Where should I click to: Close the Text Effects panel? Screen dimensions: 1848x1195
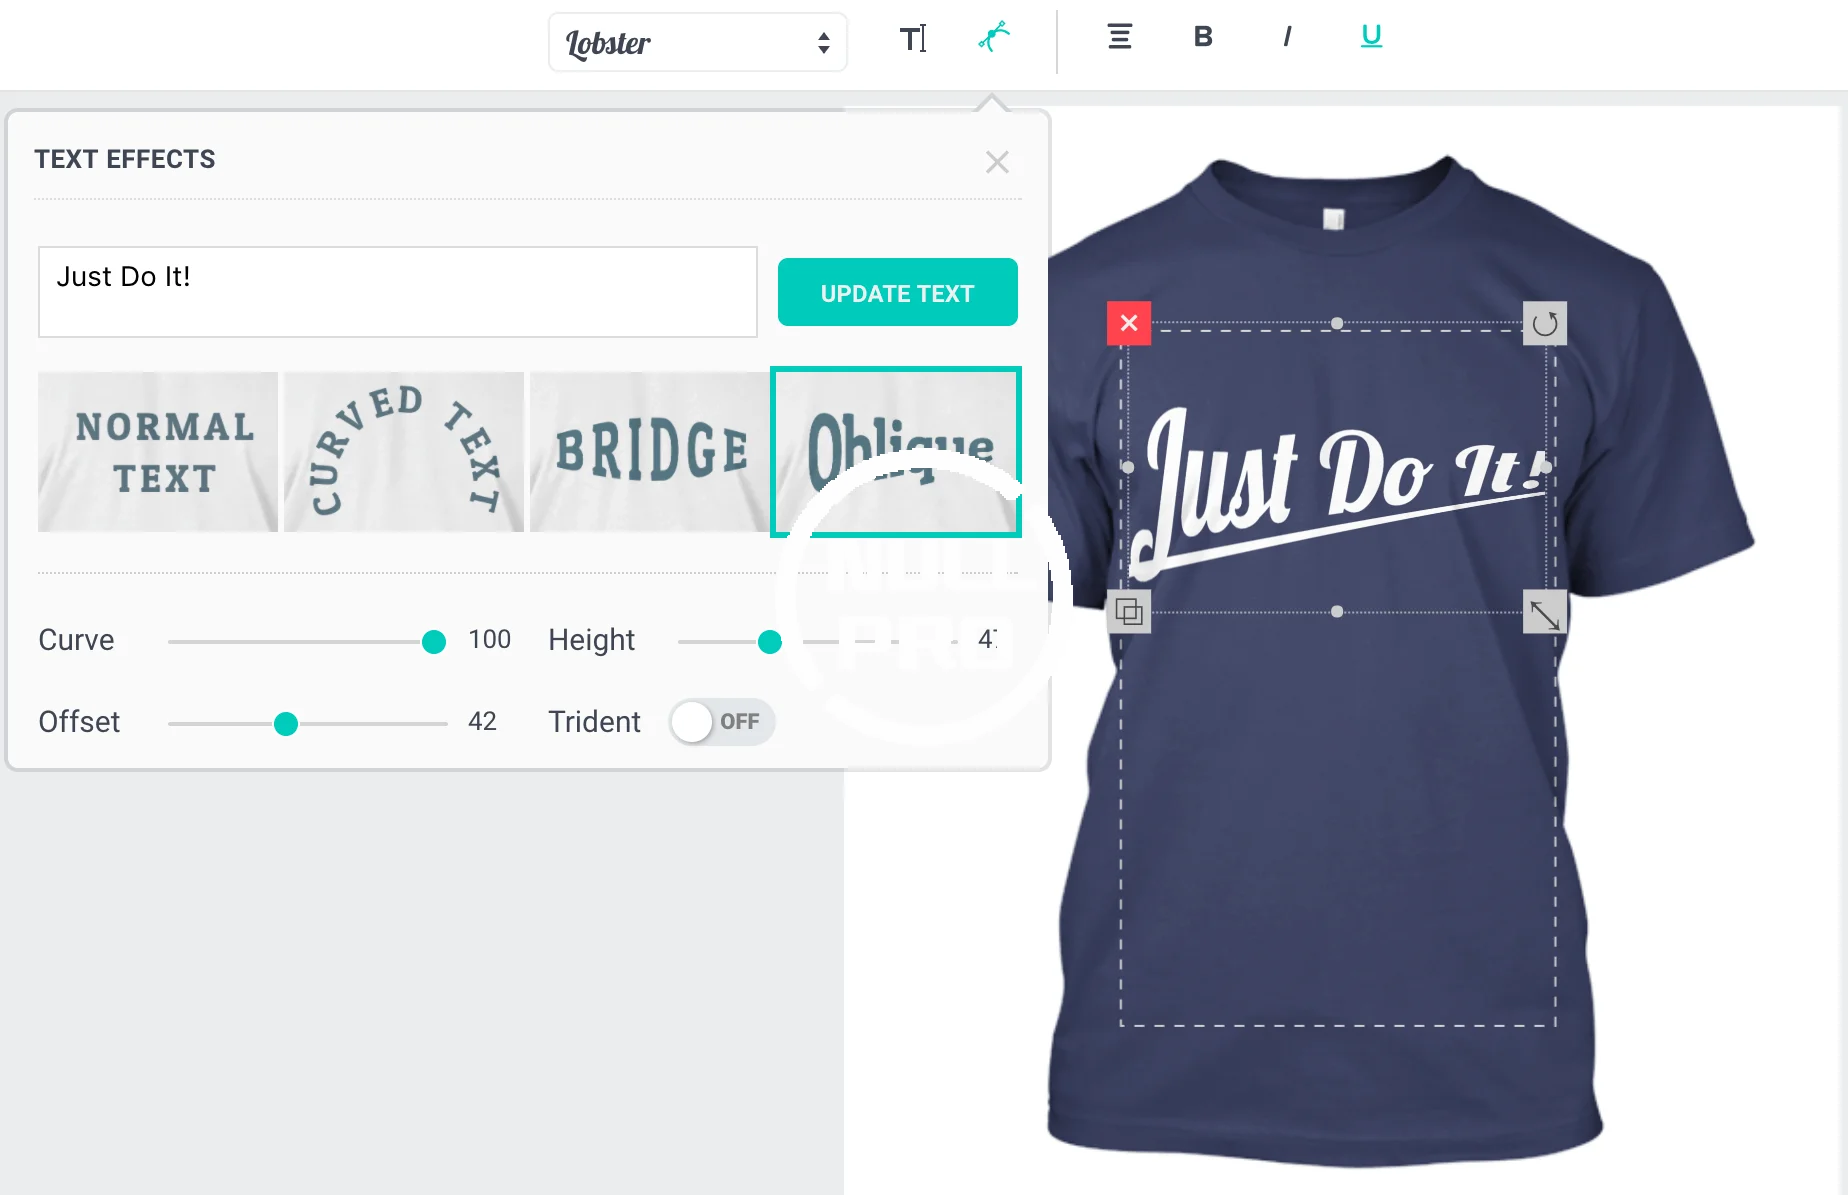point(997,162)
